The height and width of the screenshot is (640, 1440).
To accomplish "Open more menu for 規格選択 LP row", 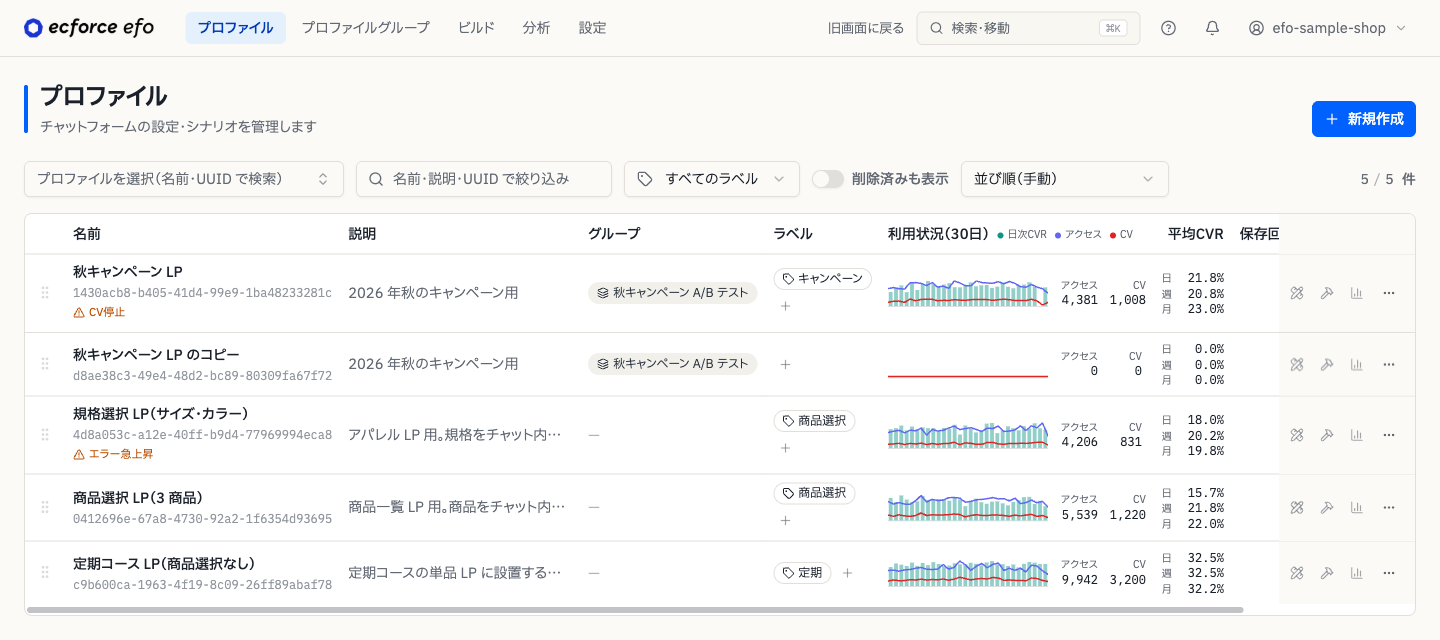I will tap(1389, 435).
